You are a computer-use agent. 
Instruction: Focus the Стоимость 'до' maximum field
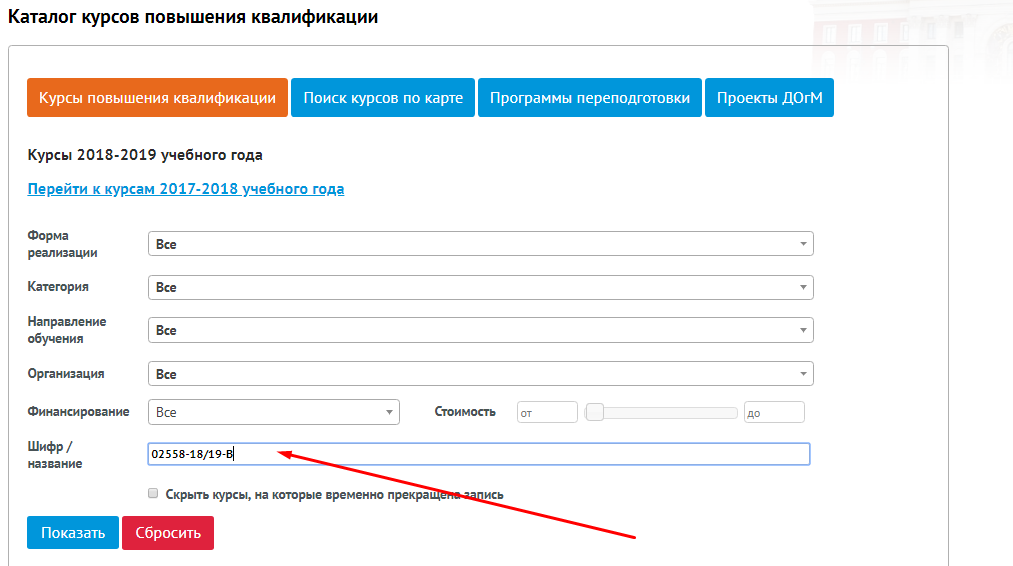coord(774,412)
